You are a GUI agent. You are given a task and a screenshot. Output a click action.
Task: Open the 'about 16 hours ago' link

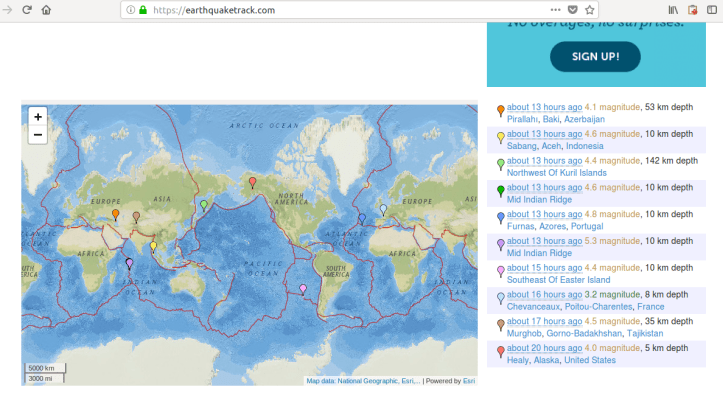(x=545, y=294)
